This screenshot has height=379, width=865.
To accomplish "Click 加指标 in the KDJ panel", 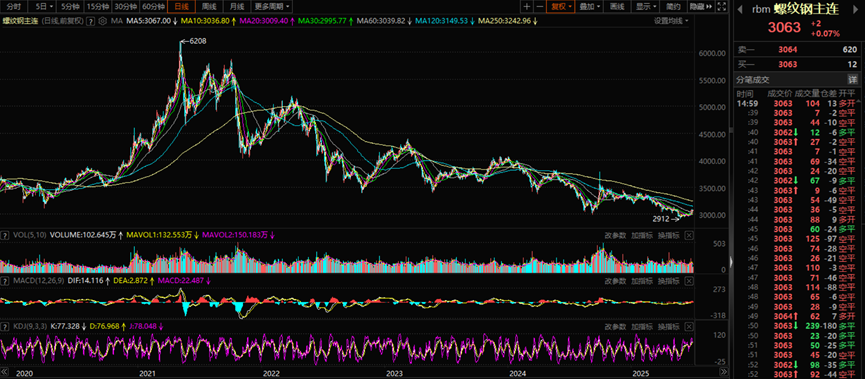I will pyautogui.click(x=642, y=327).
